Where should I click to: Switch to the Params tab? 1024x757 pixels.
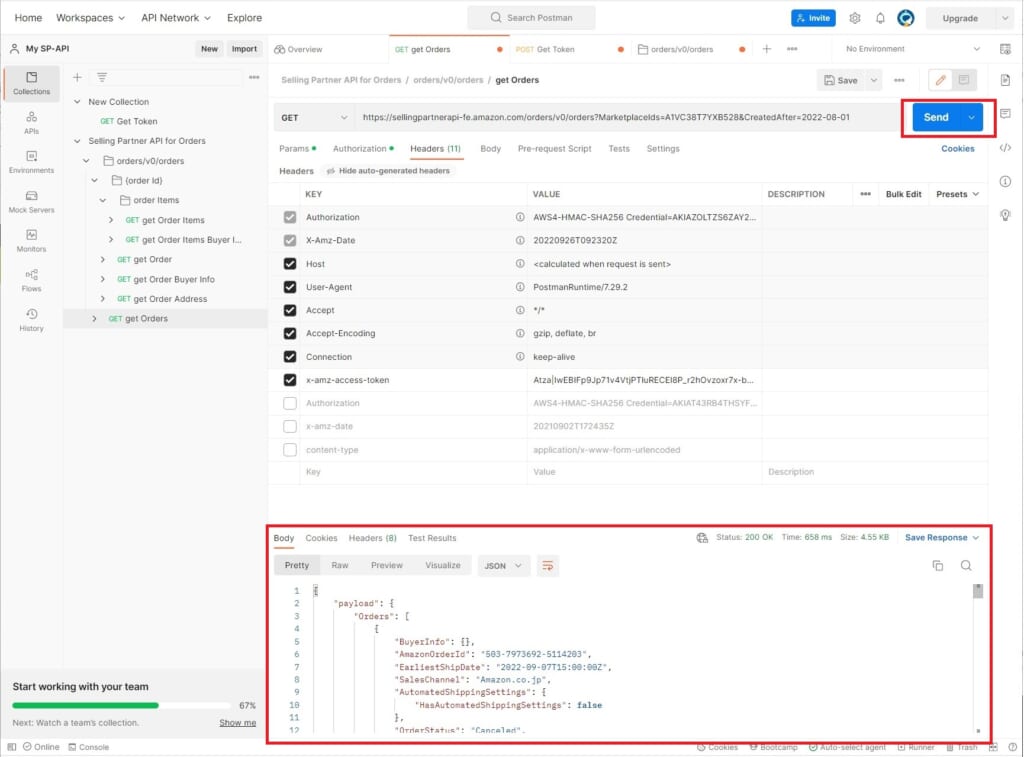297,149
